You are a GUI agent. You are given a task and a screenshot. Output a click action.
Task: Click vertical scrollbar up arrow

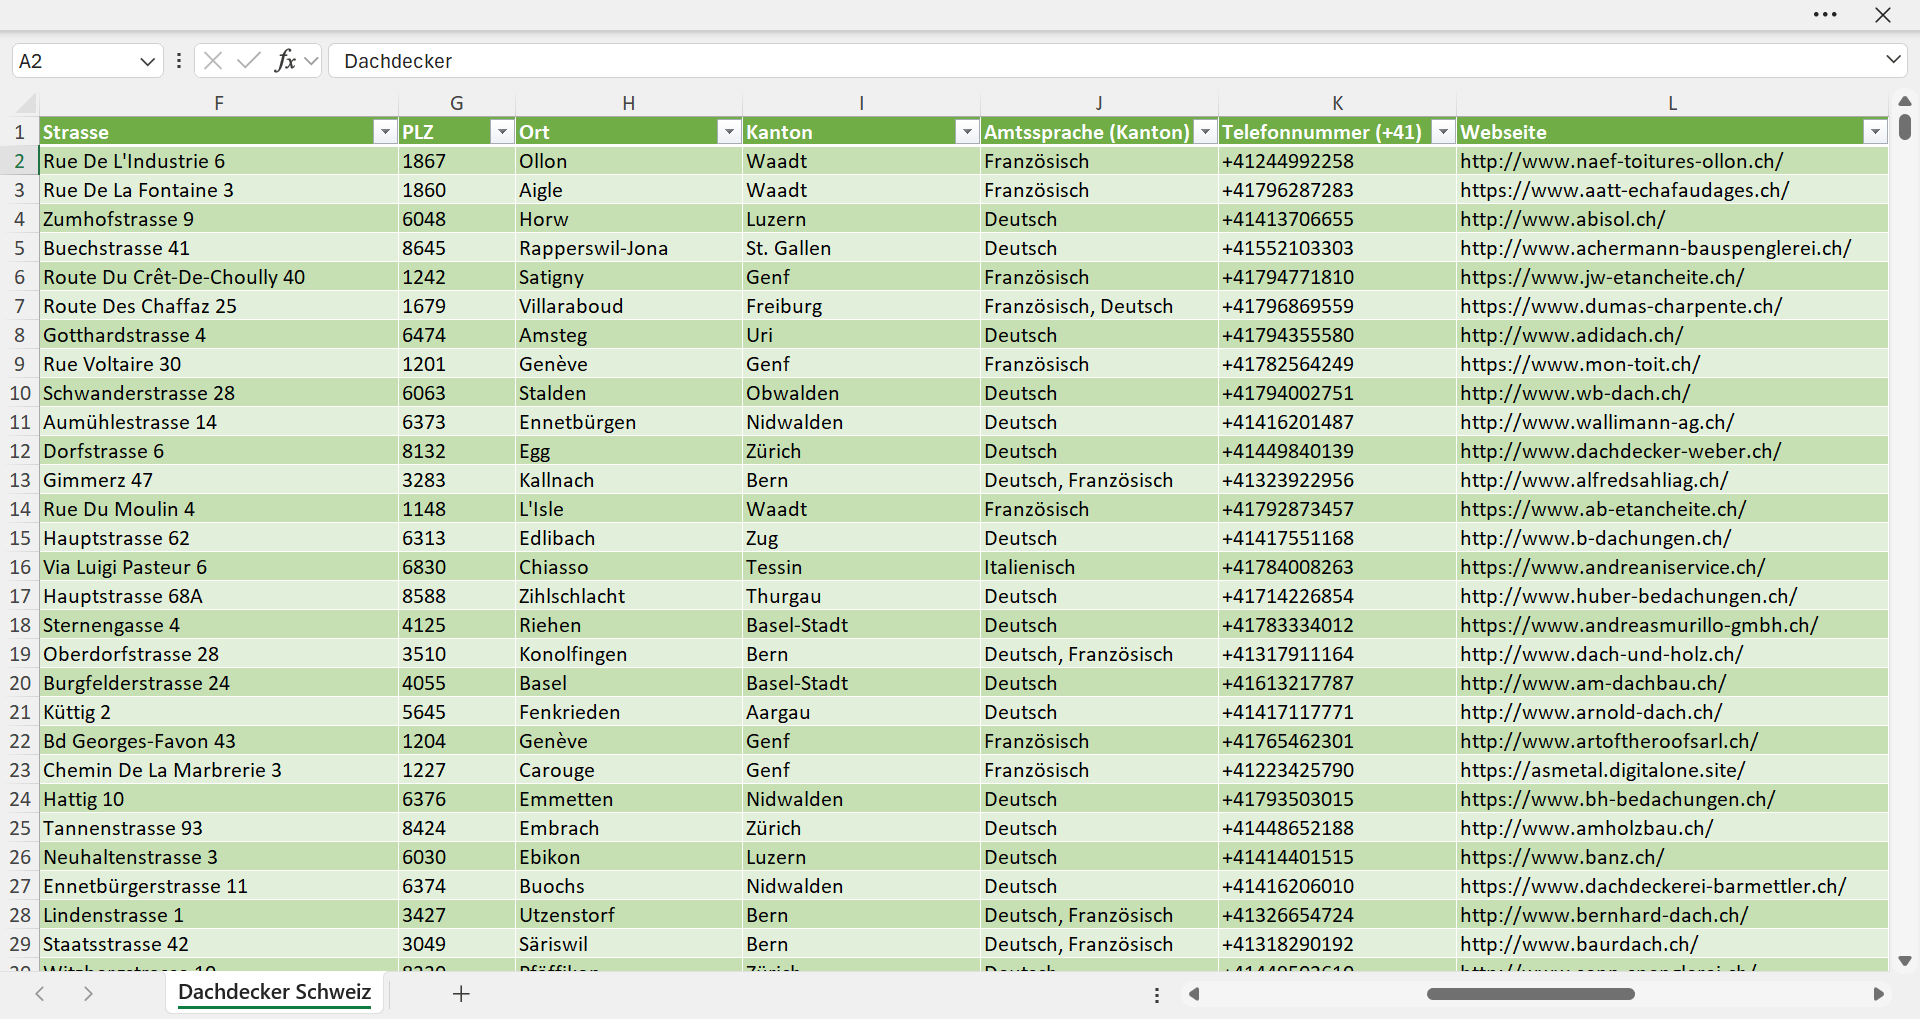pos(1905,101)
